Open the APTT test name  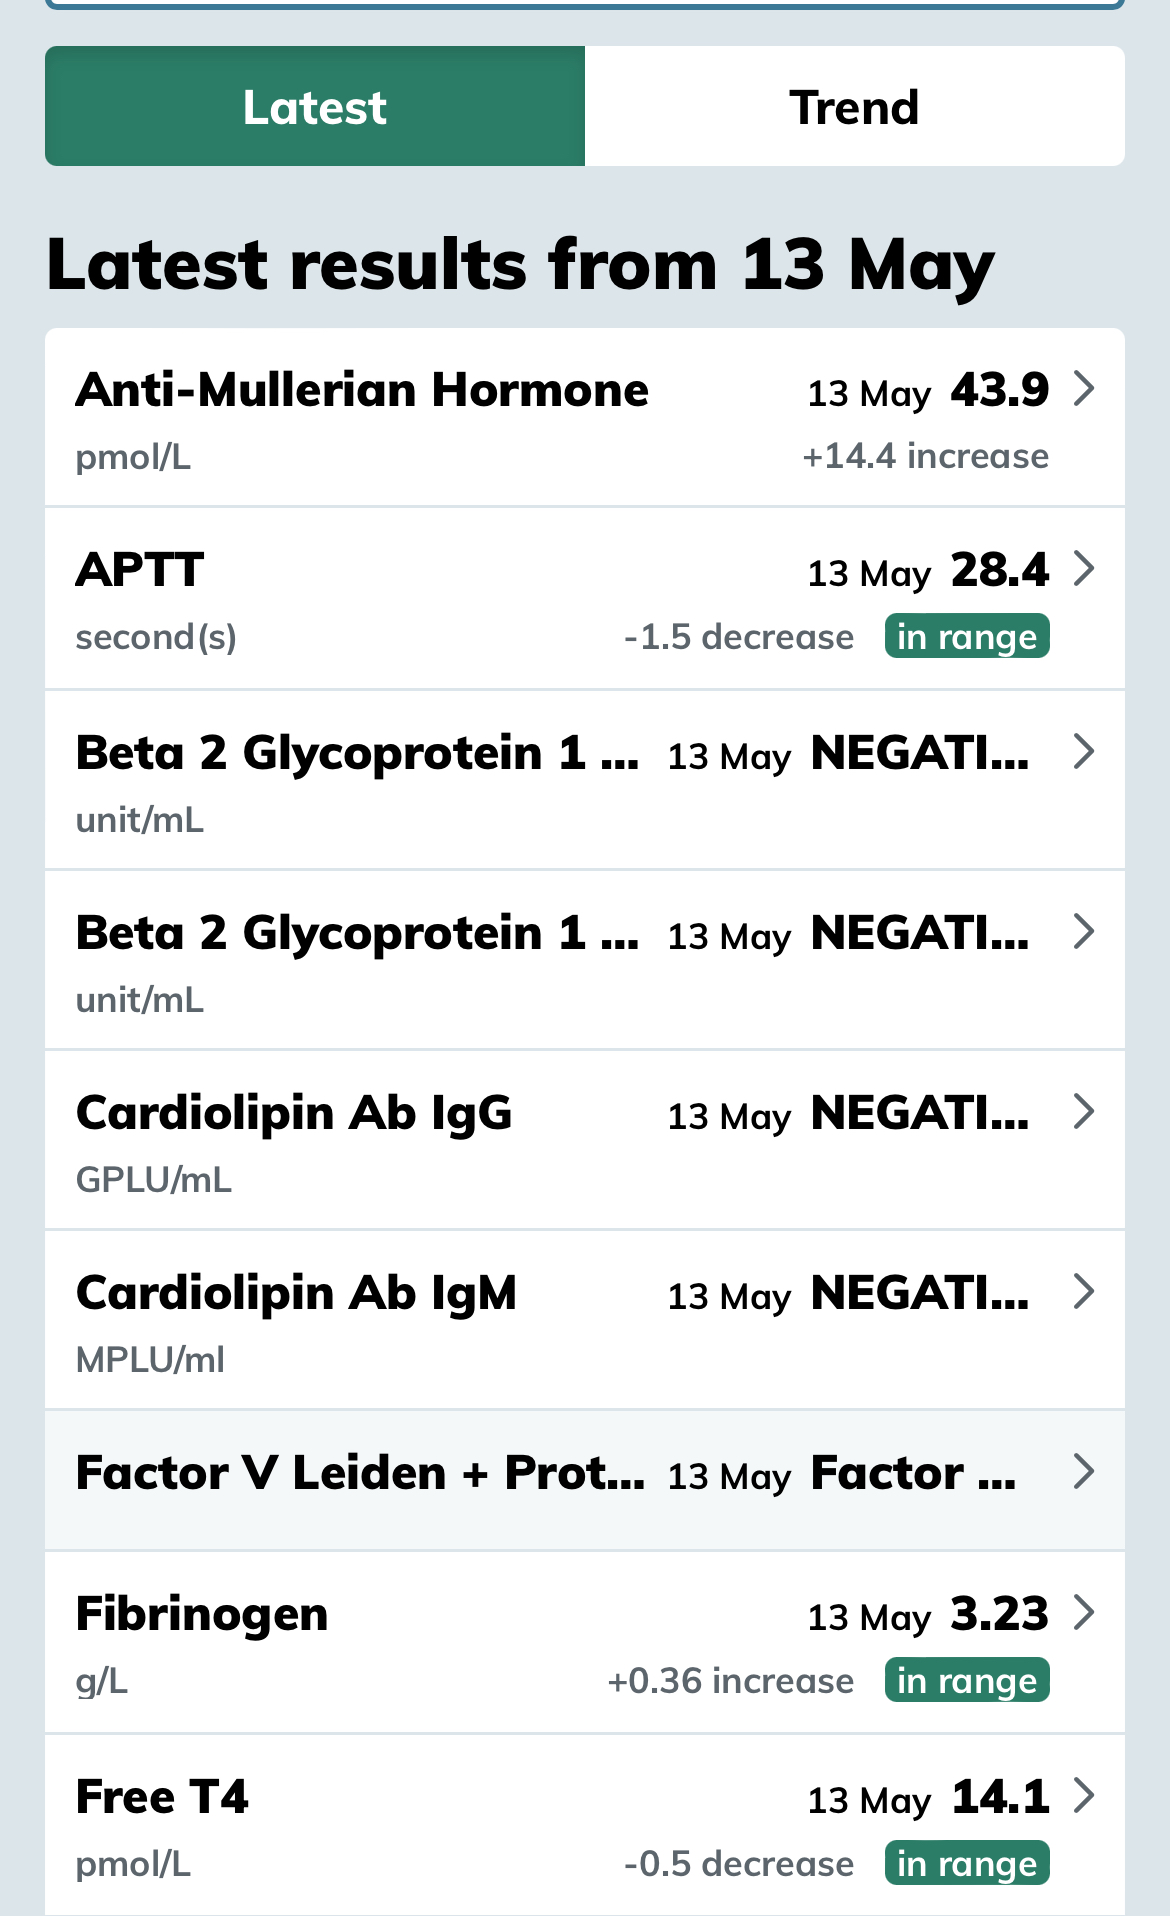140,569
